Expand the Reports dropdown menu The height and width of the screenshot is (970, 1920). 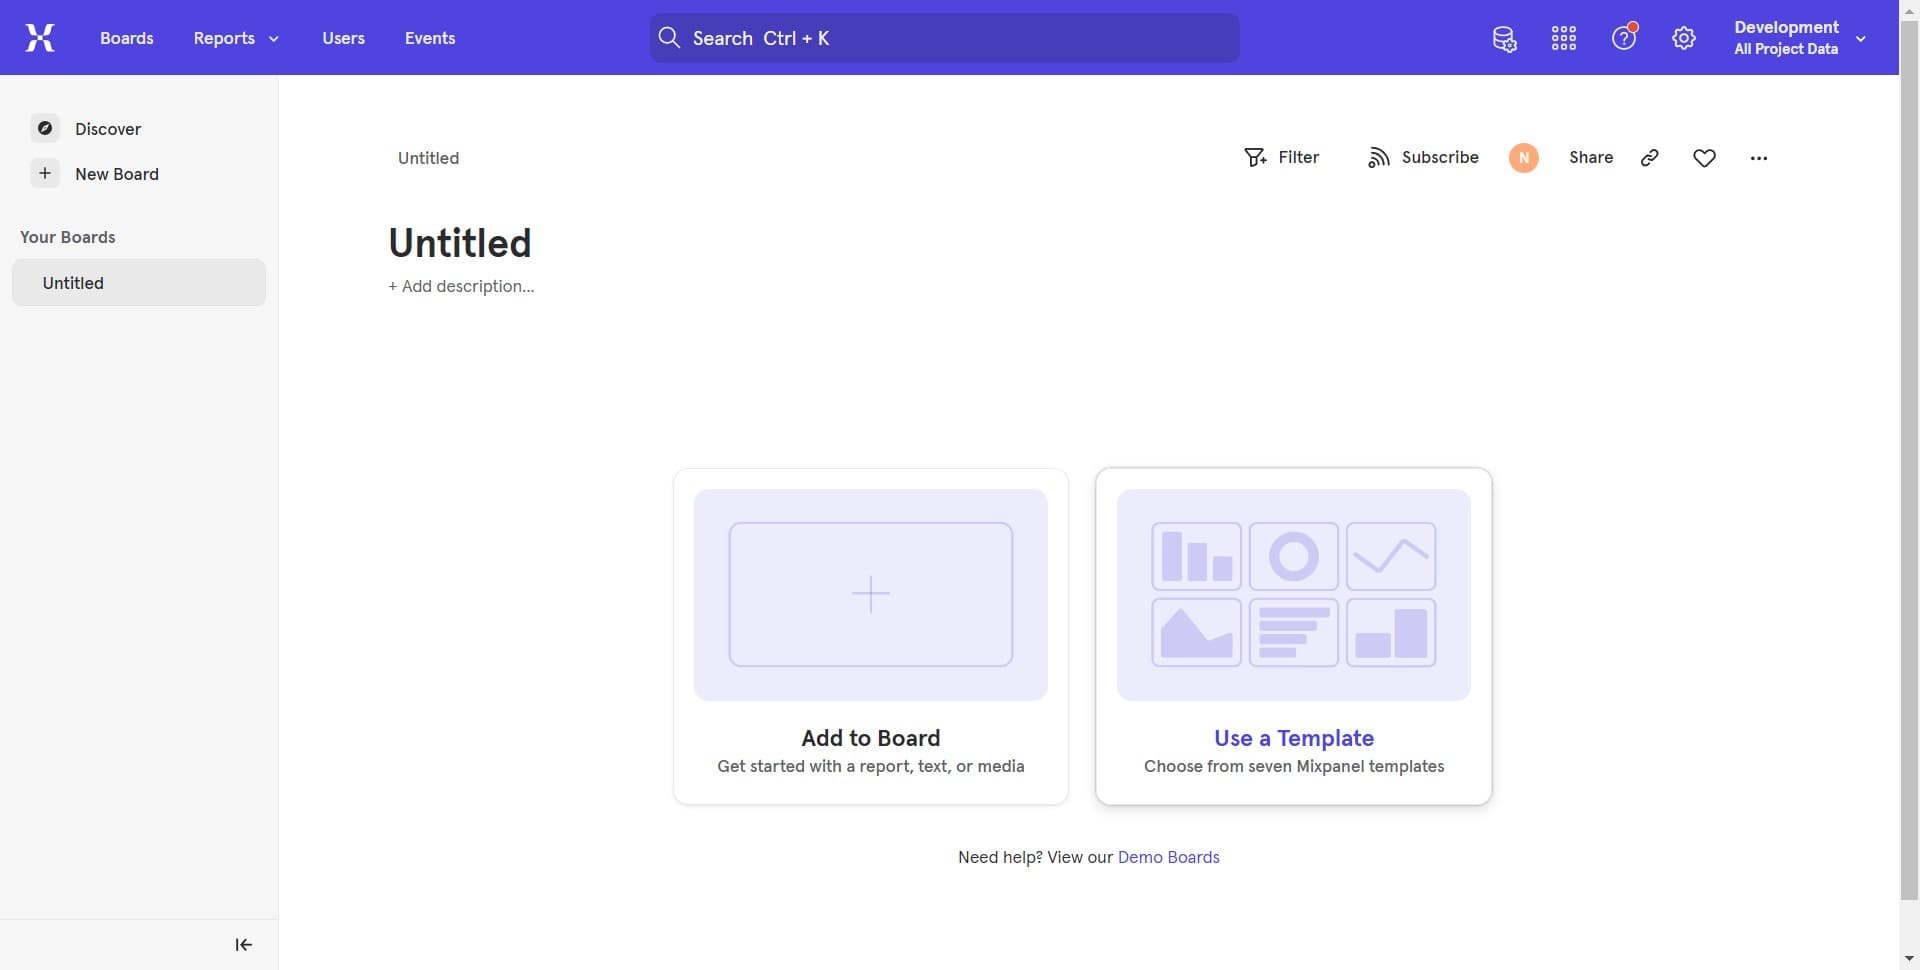pyautogui.click(x=236, y=38)
